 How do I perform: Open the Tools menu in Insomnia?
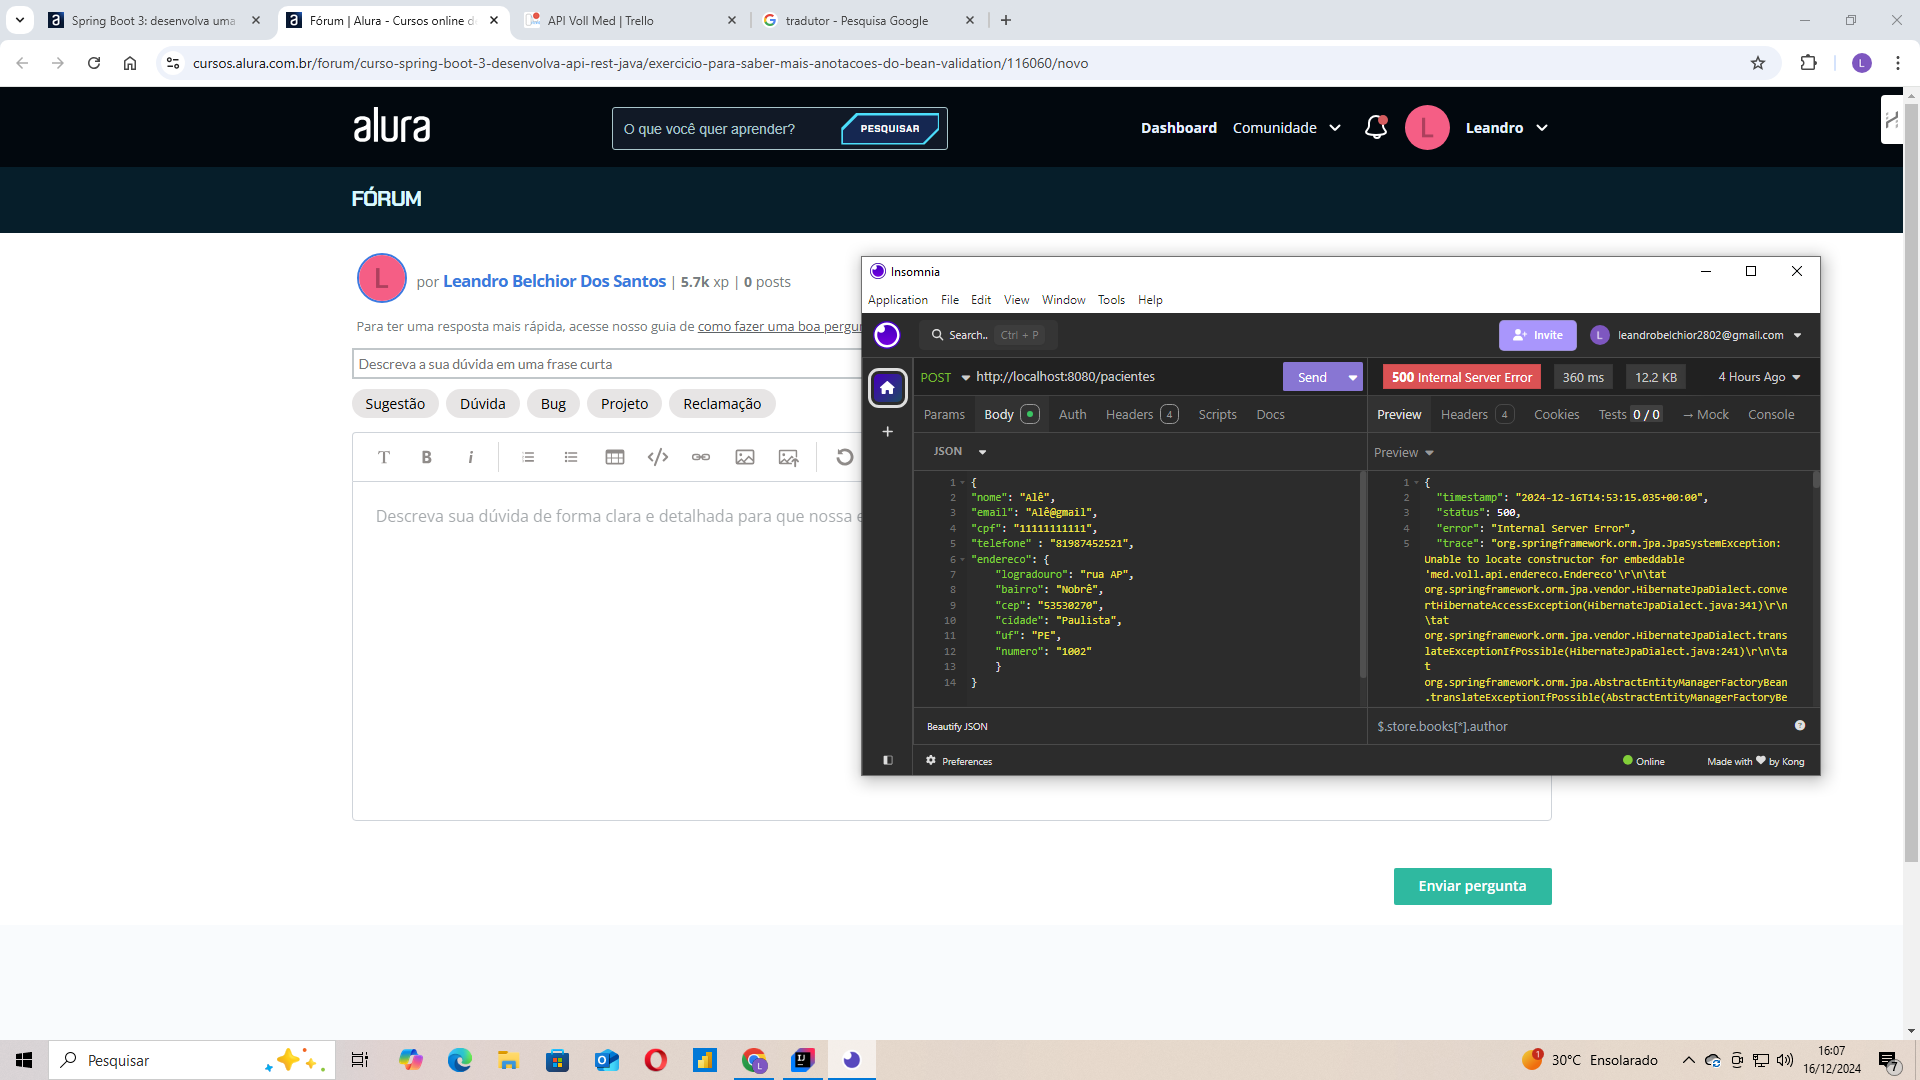click(x=1111, y=300)
